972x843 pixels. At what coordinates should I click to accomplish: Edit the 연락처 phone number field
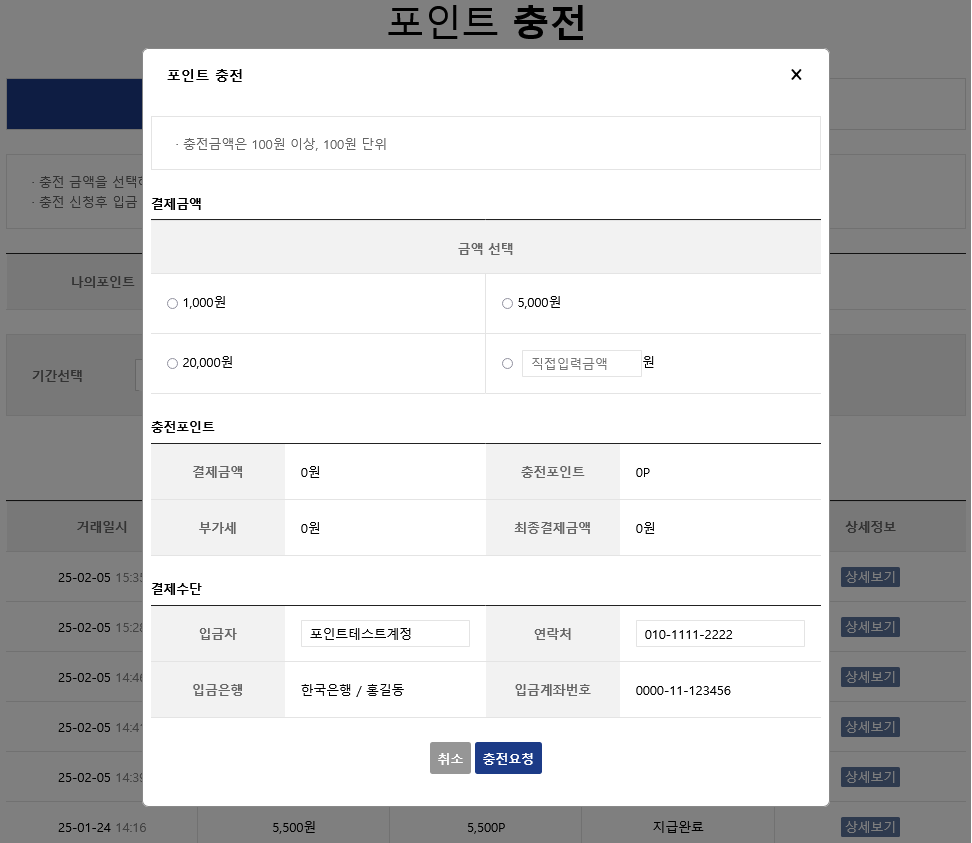tap(720, 634)
